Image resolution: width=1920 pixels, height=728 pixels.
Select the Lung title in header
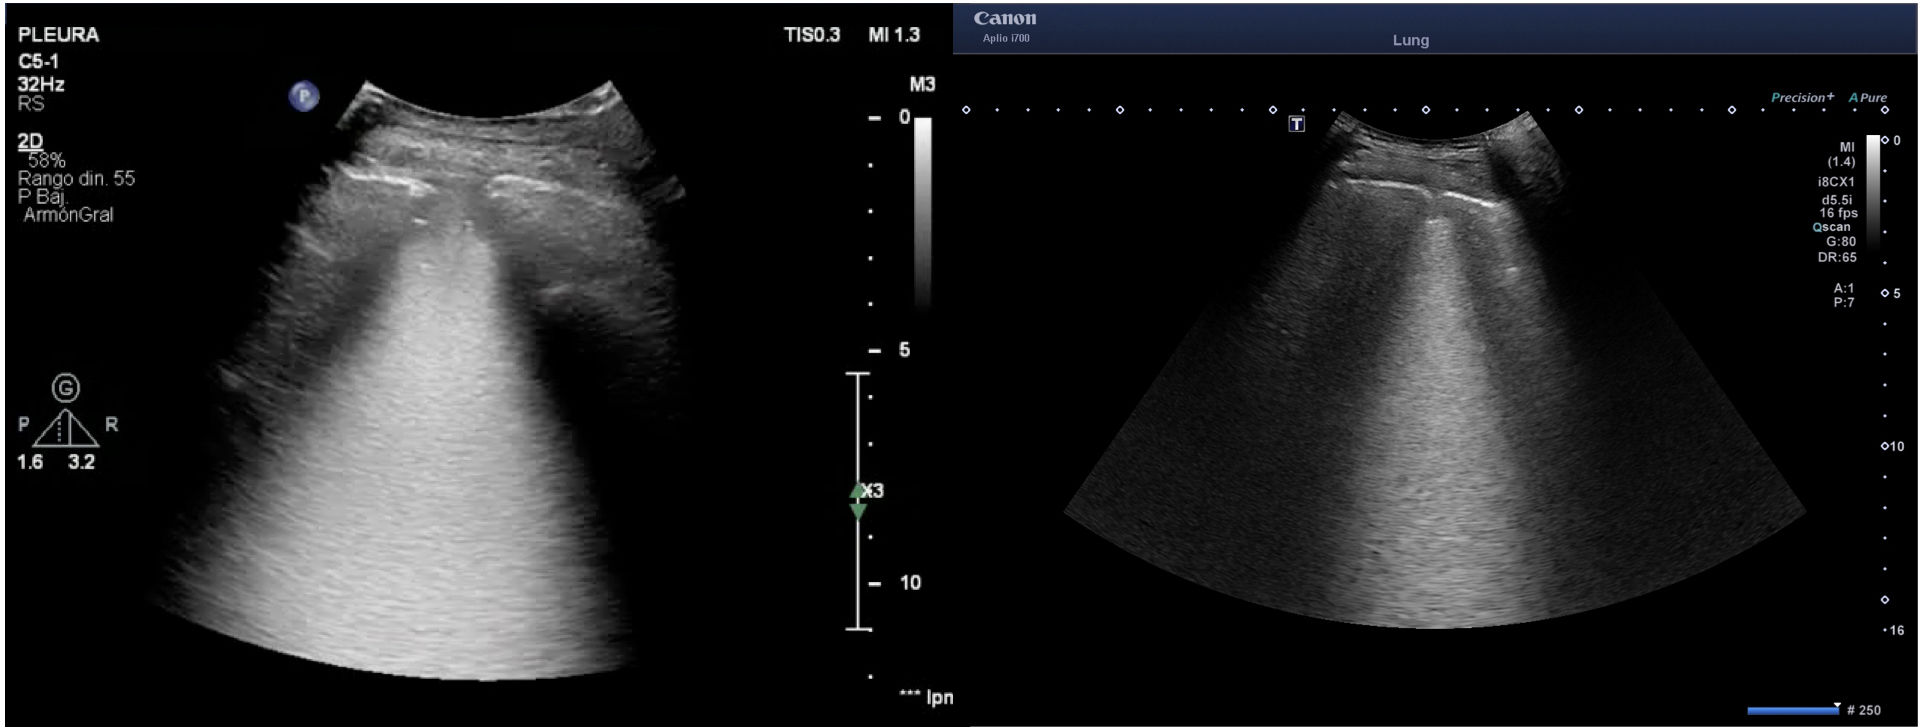(1410, 41)
